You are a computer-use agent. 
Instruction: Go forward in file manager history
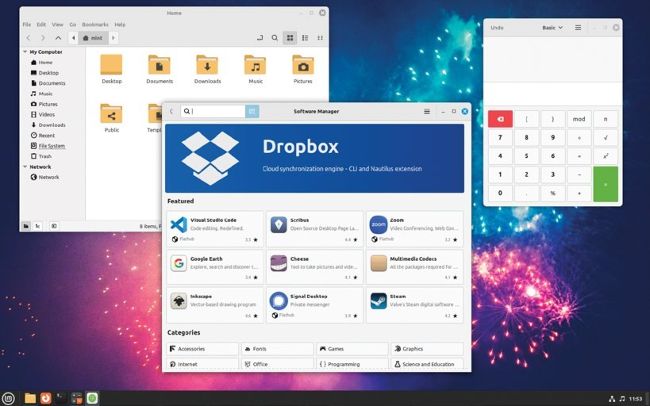click(x=43, y=38)
